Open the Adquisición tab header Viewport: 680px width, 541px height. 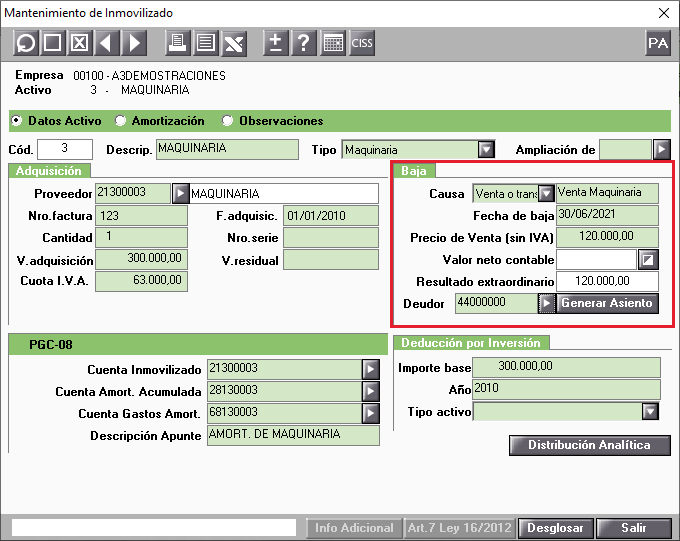coord(49,171)
